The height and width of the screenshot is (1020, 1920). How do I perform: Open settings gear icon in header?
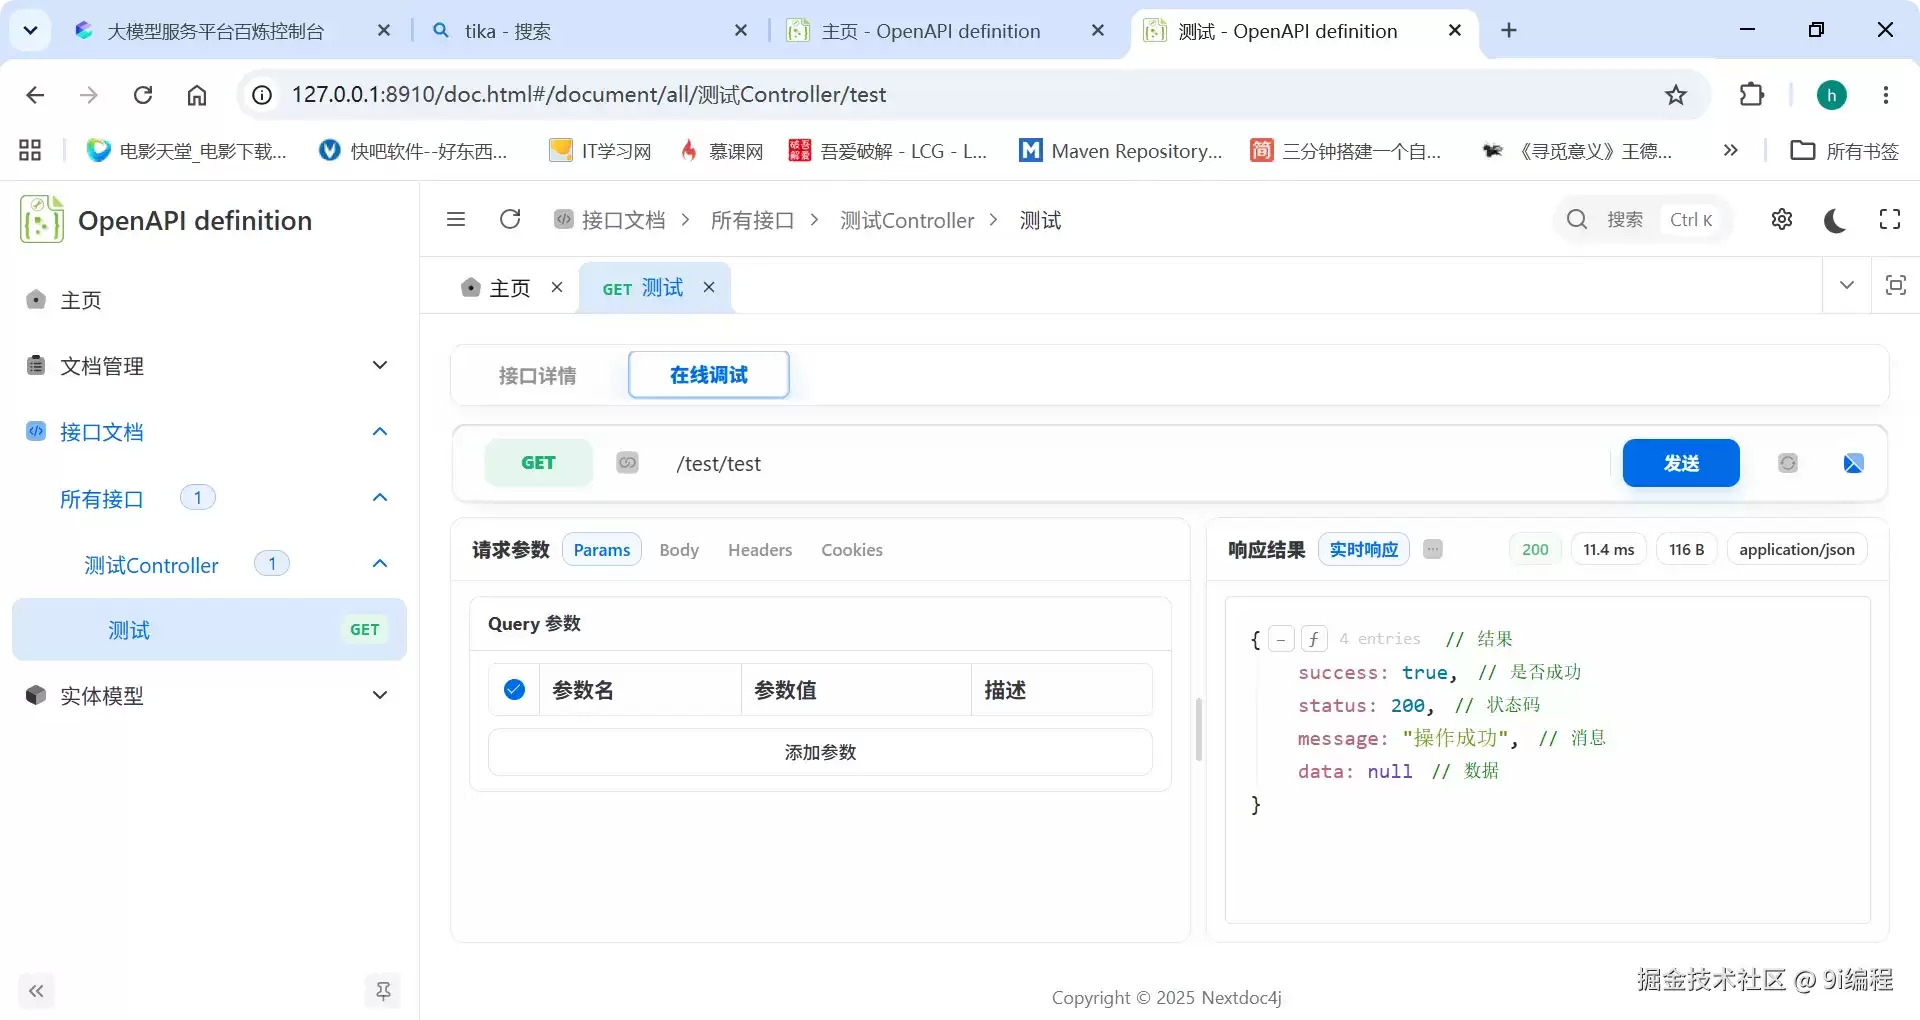[1782, 219]
